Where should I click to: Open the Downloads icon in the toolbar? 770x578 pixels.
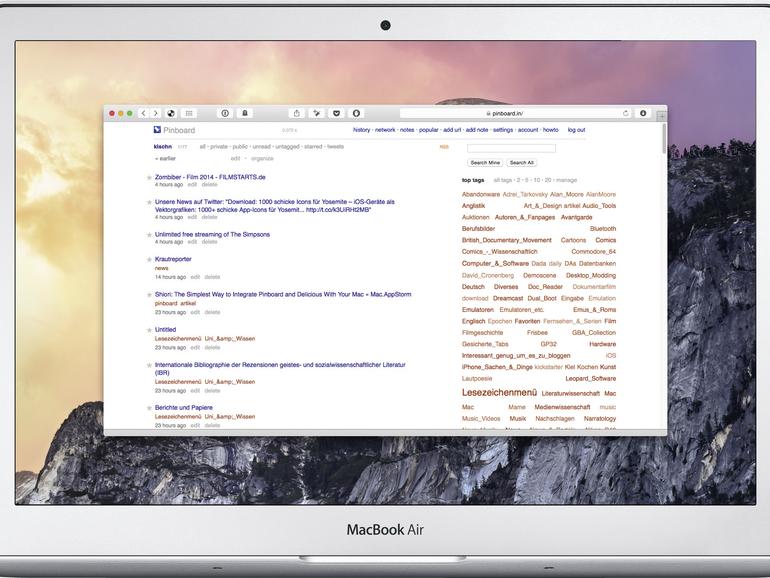[x=643, y=113]
